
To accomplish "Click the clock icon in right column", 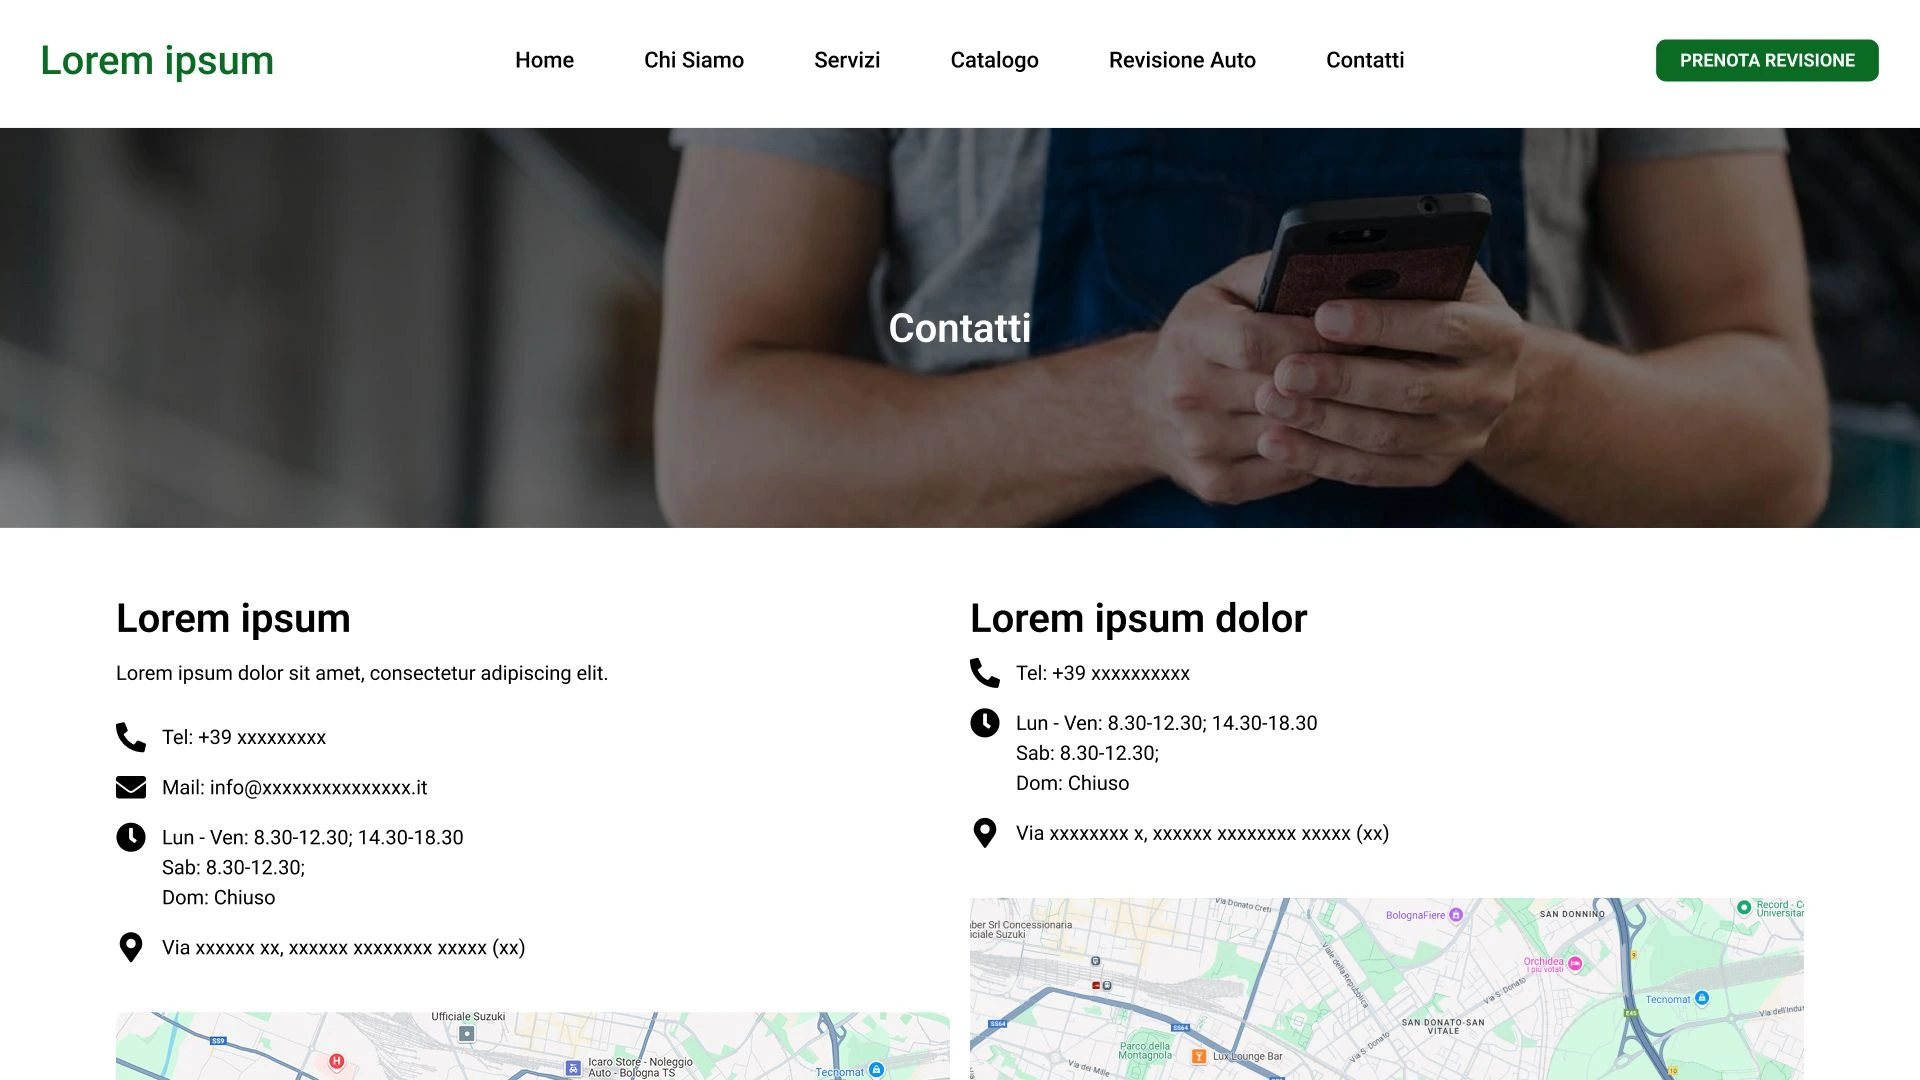I will [x=985, y=723].
